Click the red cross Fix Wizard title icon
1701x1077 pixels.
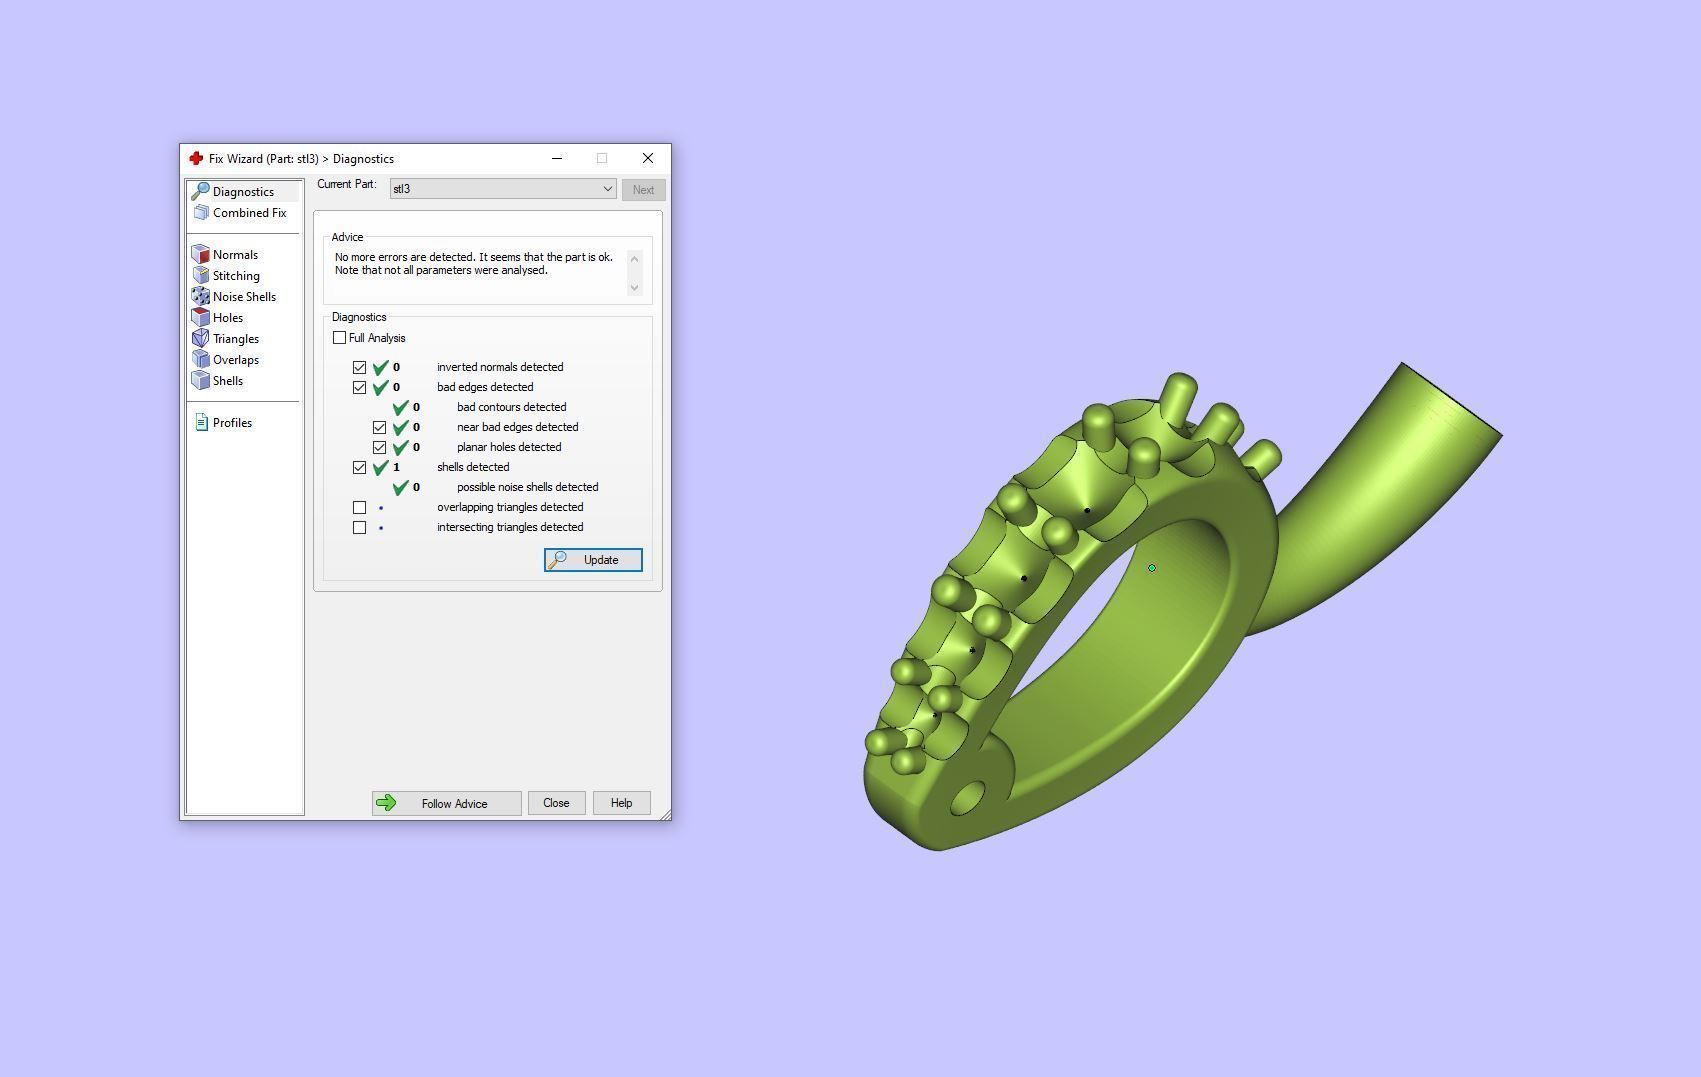(x=196, y=158)
